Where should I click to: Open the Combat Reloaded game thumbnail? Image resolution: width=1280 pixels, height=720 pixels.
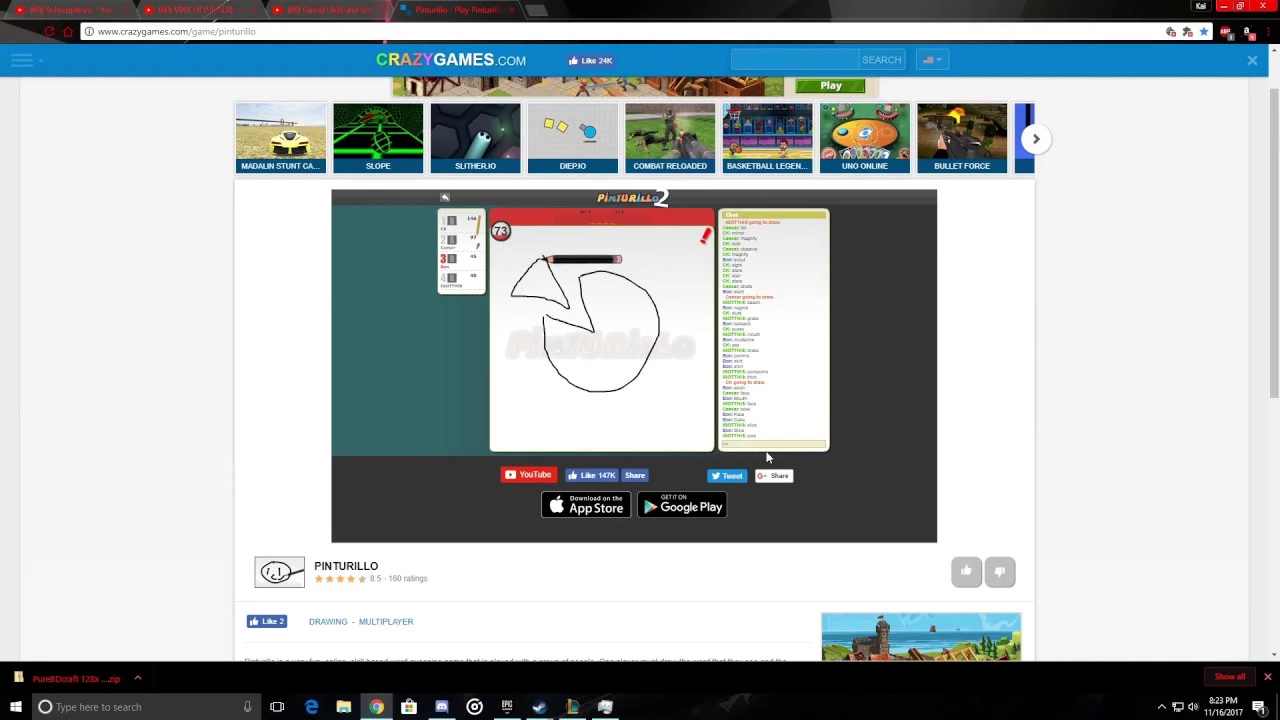click(670, 138)
